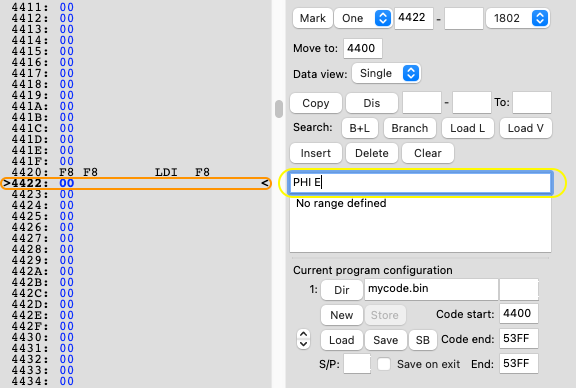Click the assembler input field containing PHI E

click(x=420, y=182)
